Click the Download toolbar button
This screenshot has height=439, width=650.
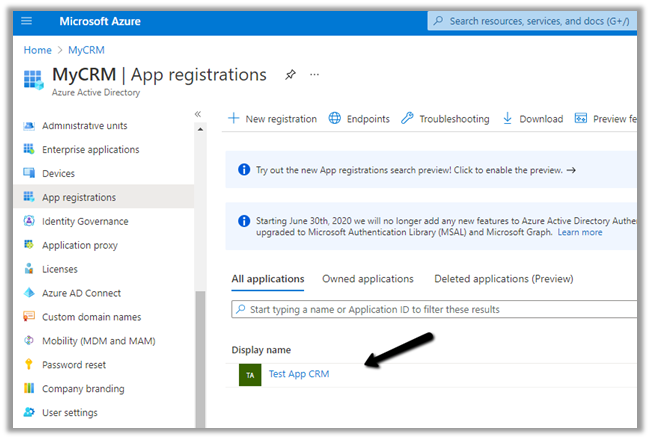click(532, 119)
